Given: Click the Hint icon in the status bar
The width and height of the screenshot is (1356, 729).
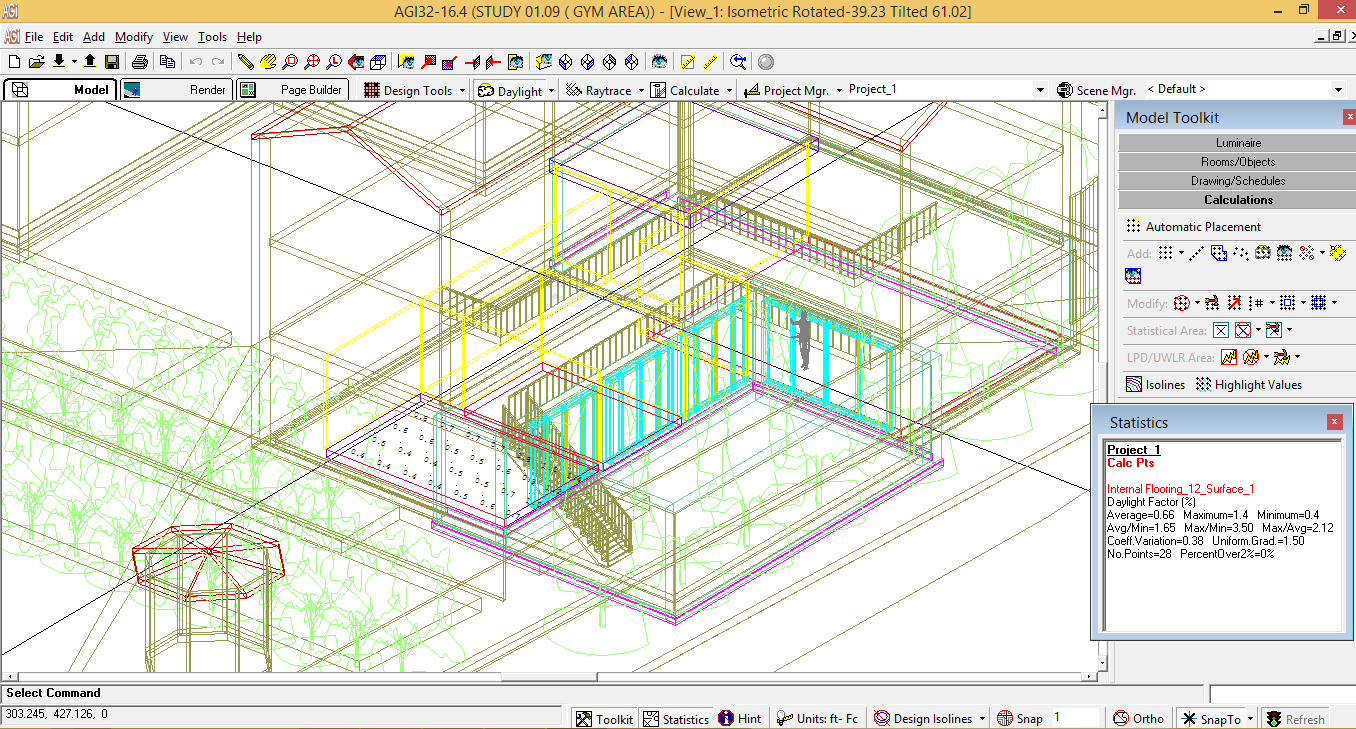Looking at the screenshot, I should click(741, 718).
